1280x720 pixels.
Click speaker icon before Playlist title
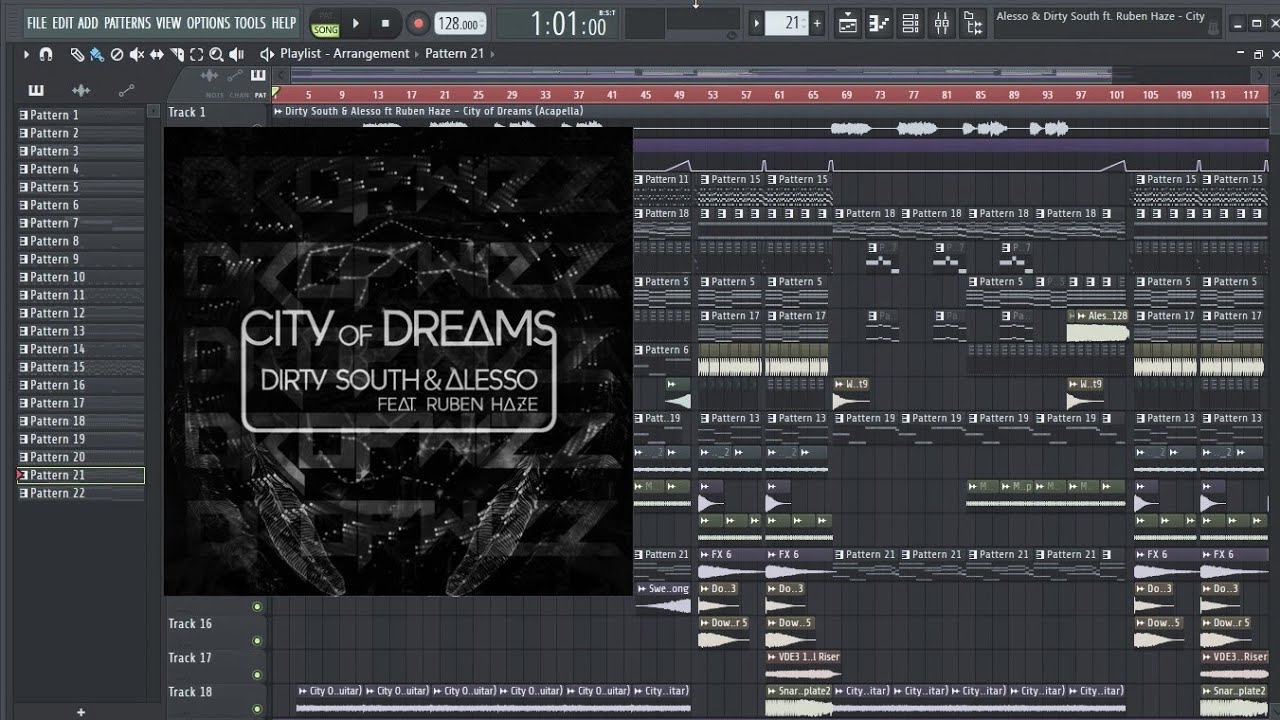[x=267, y=54]
